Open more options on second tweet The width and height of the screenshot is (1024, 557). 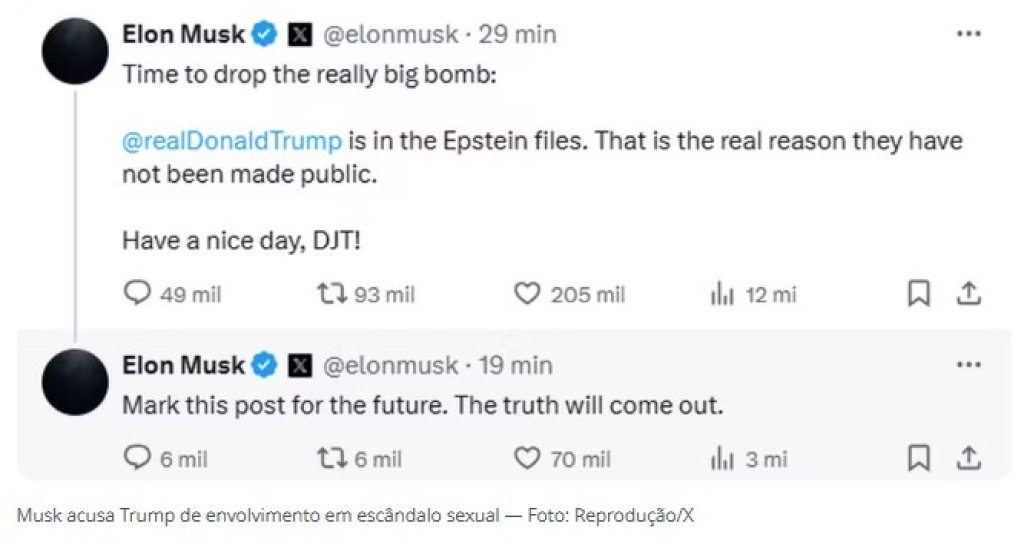pyautogui.click(x=968, y=364)
